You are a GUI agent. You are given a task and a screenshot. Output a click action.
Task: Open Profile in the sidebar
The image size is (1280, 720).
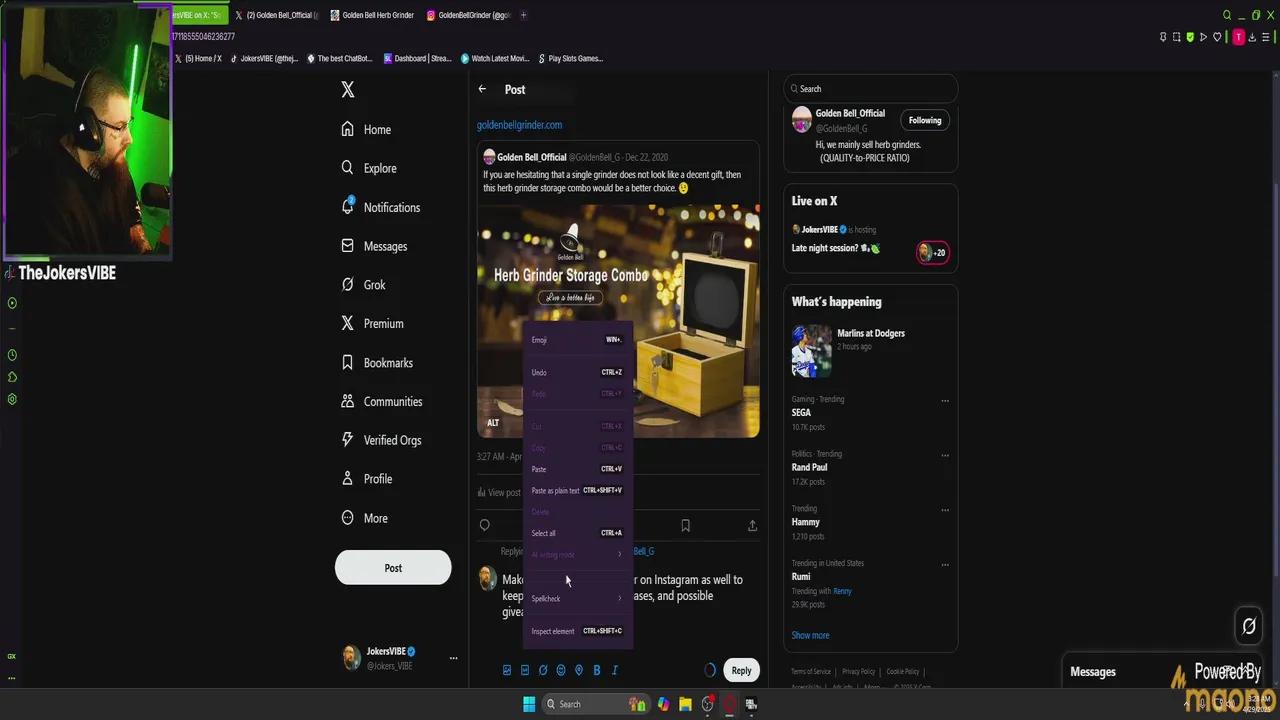point(367,479)
